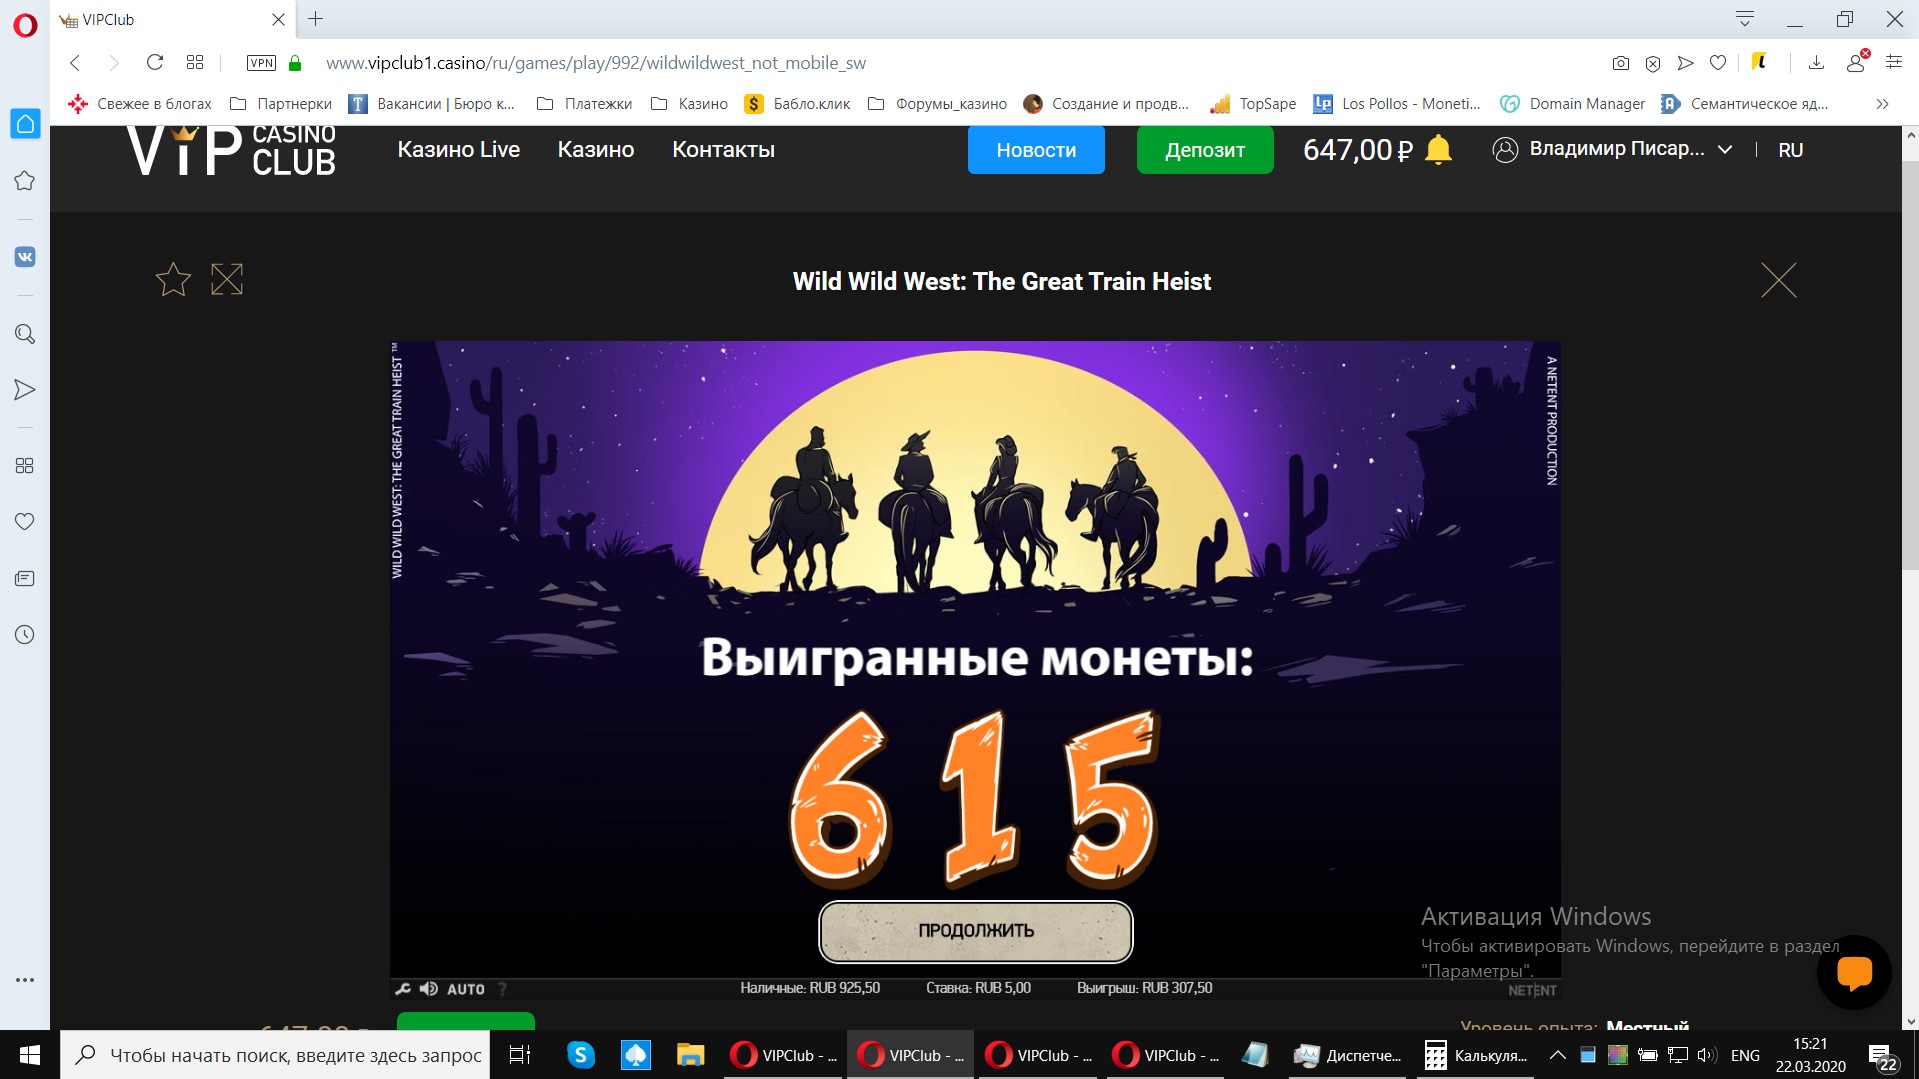
Task: Open the sidebar Speed Dial grid icon
Action: tap(25, 466)
